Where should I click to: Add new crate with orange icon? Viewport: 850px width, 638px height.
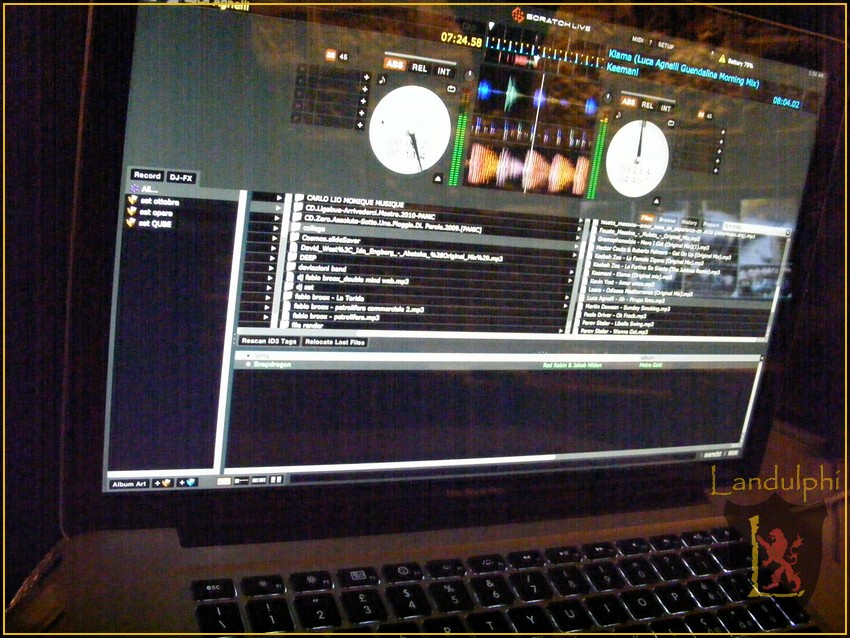pos(163,483)
